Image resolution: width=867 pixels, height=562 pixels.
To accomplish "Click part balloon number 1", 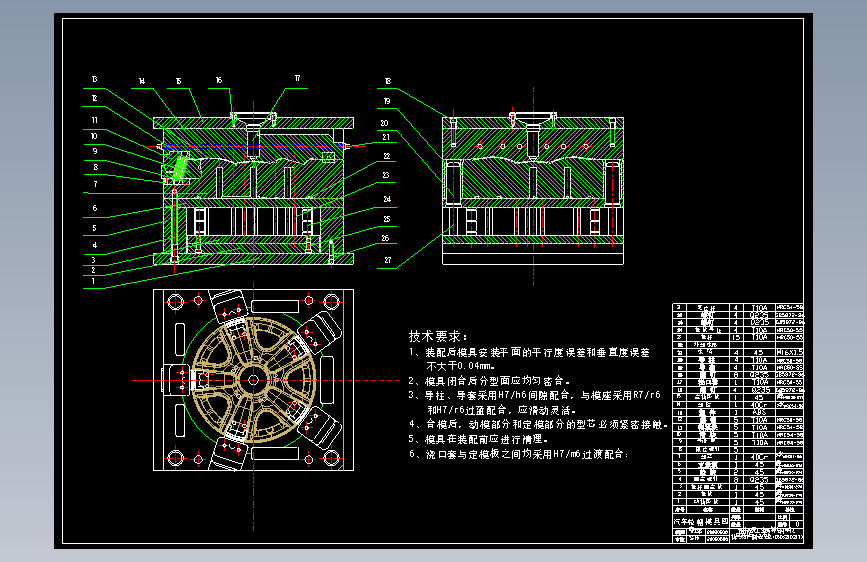I will [93, 281].
